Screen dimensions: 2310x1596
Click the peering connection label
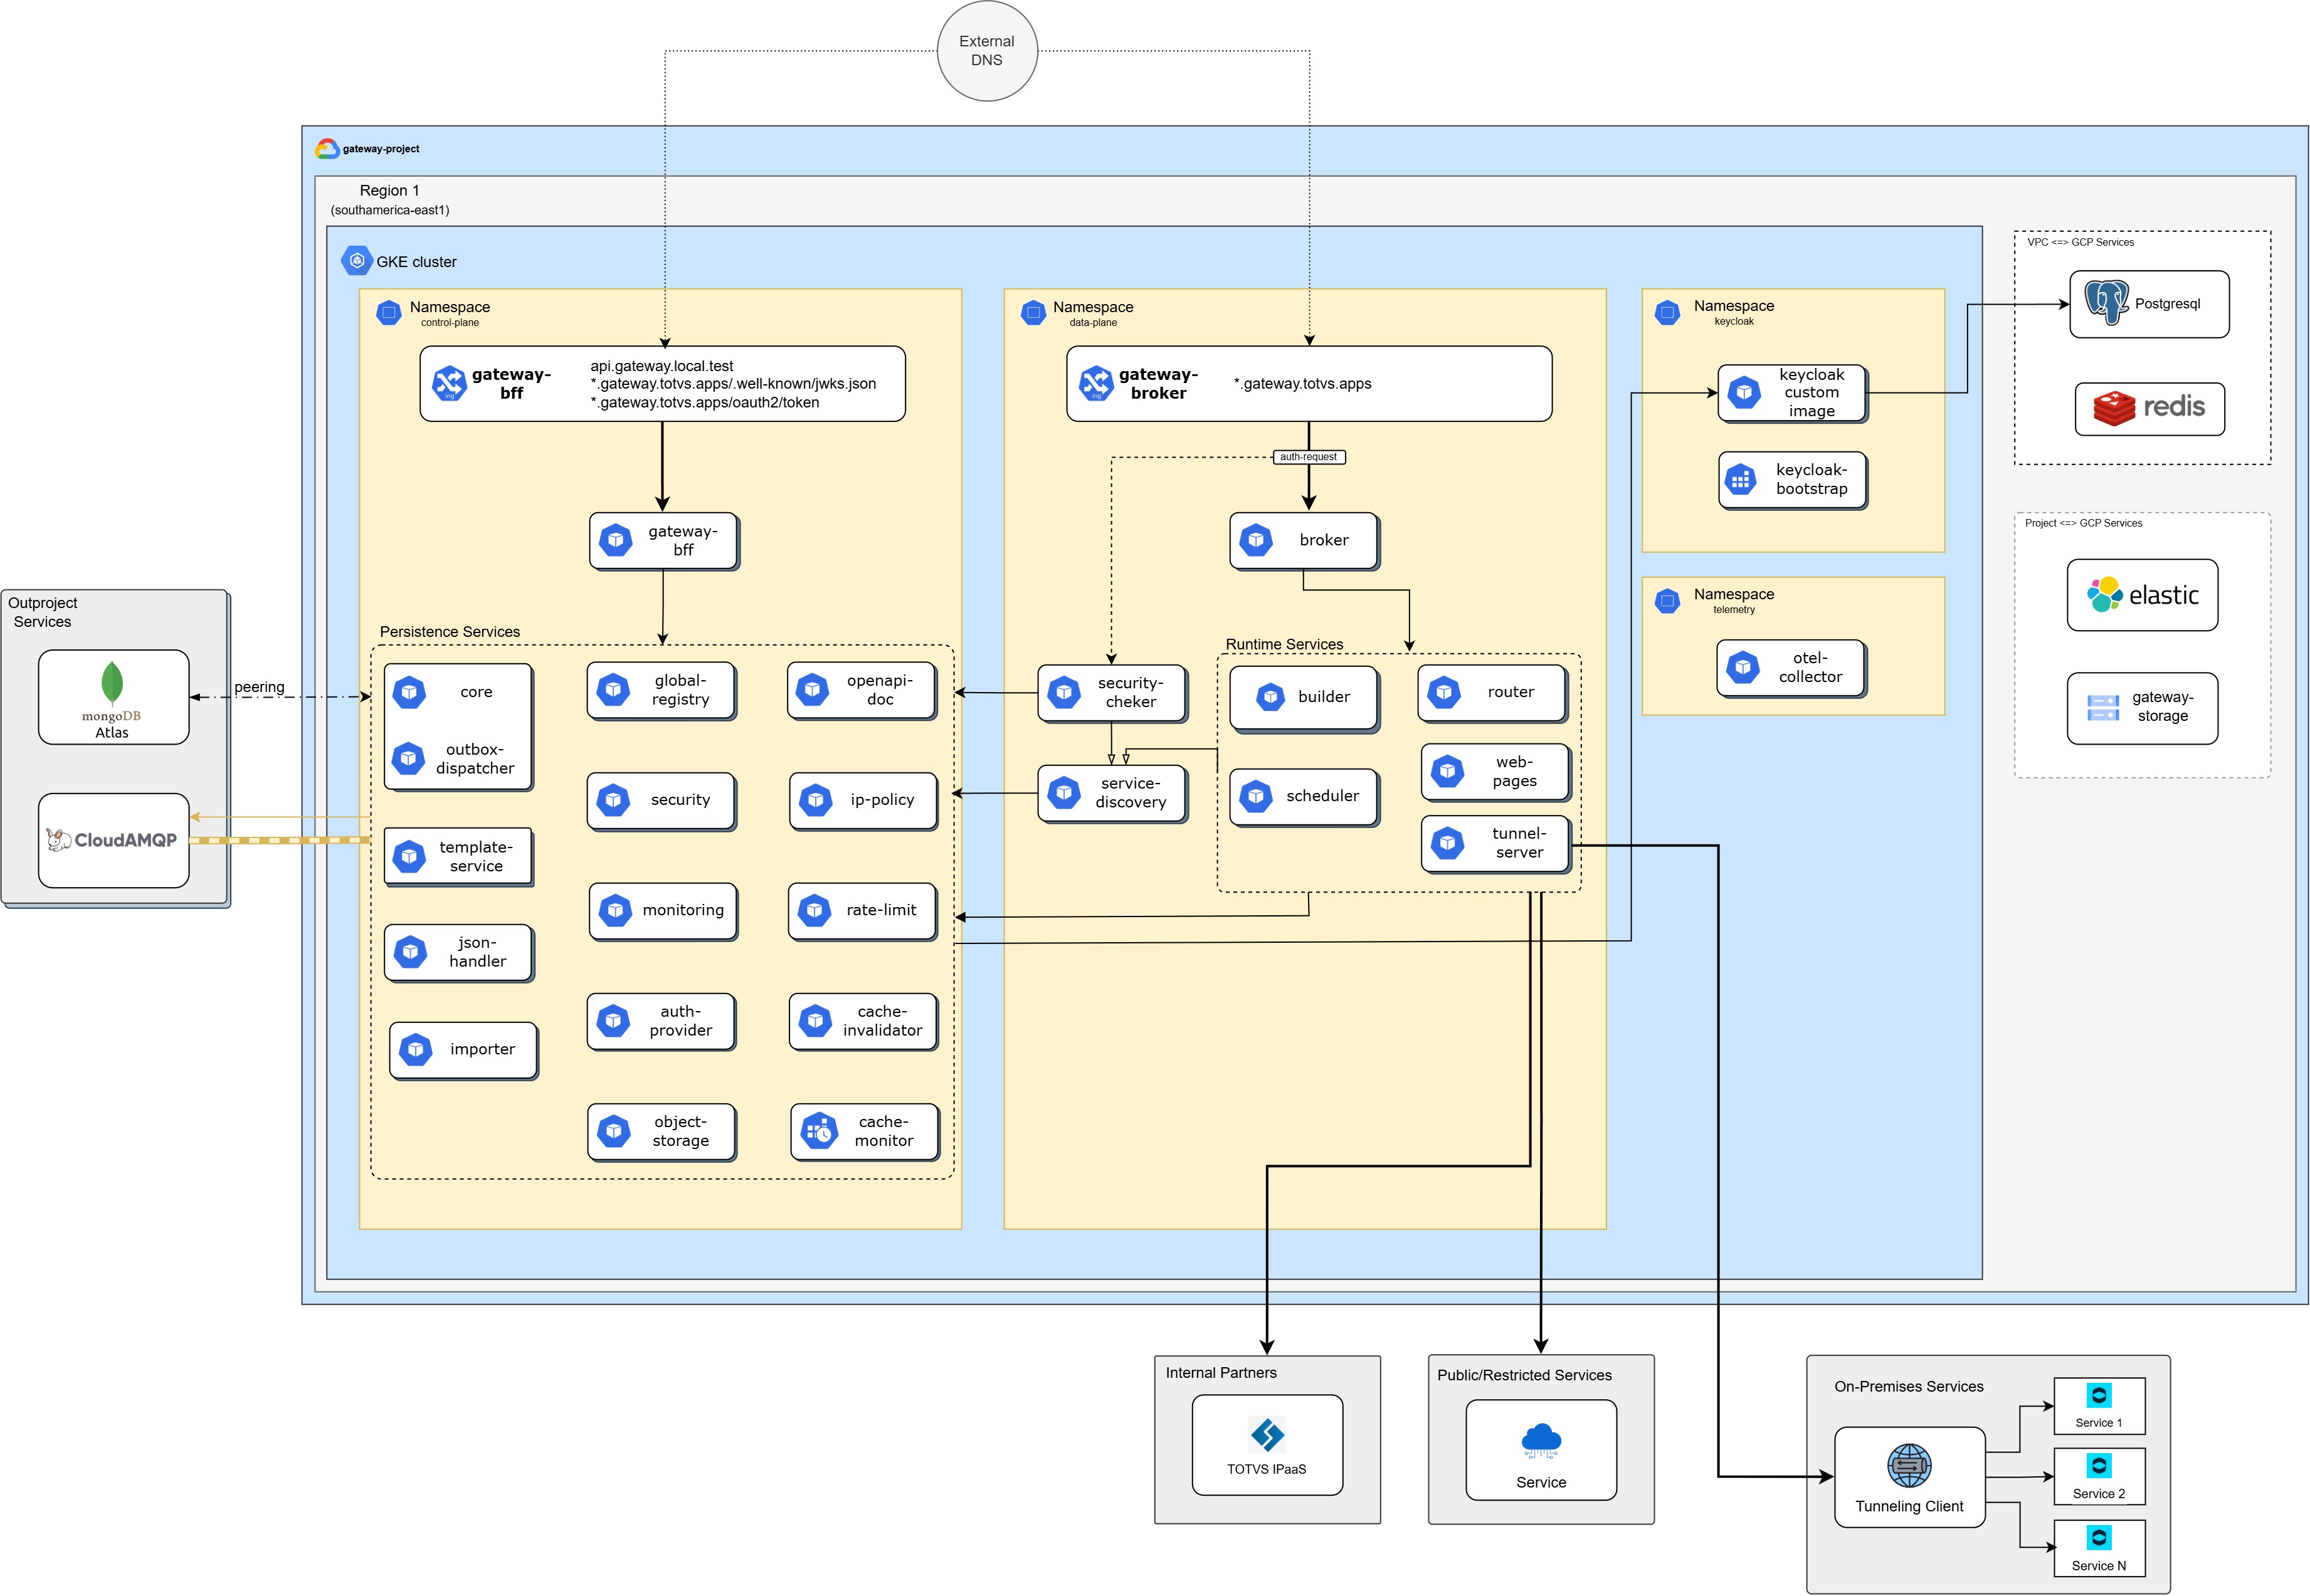(259, 687)
